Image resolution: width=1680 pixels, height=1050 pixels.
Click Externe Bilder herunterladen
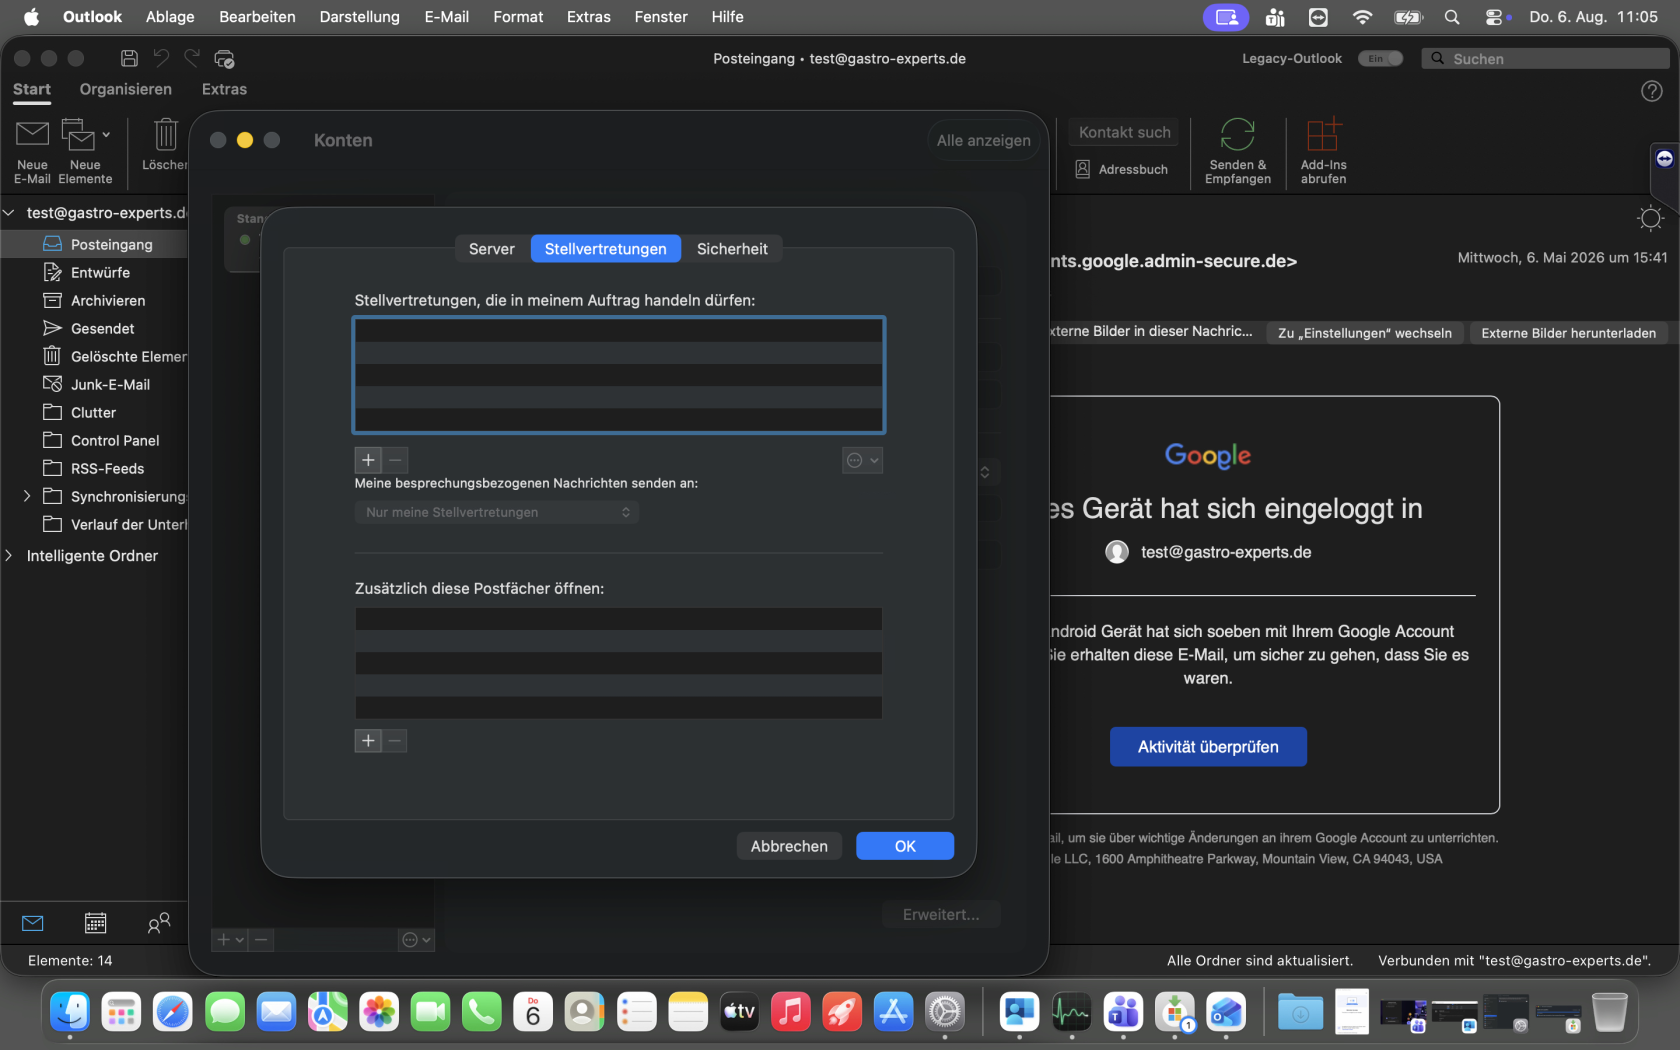tap(1568, 333)
